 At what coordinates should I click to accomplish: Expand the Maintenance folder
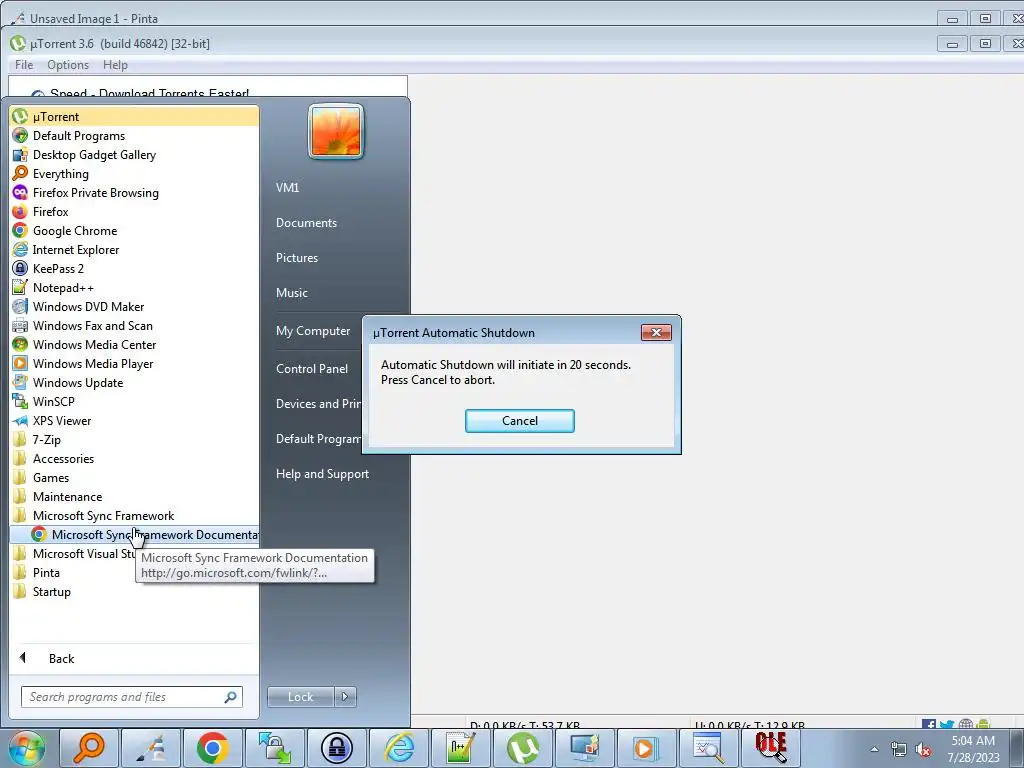click(x=135, y=496)
